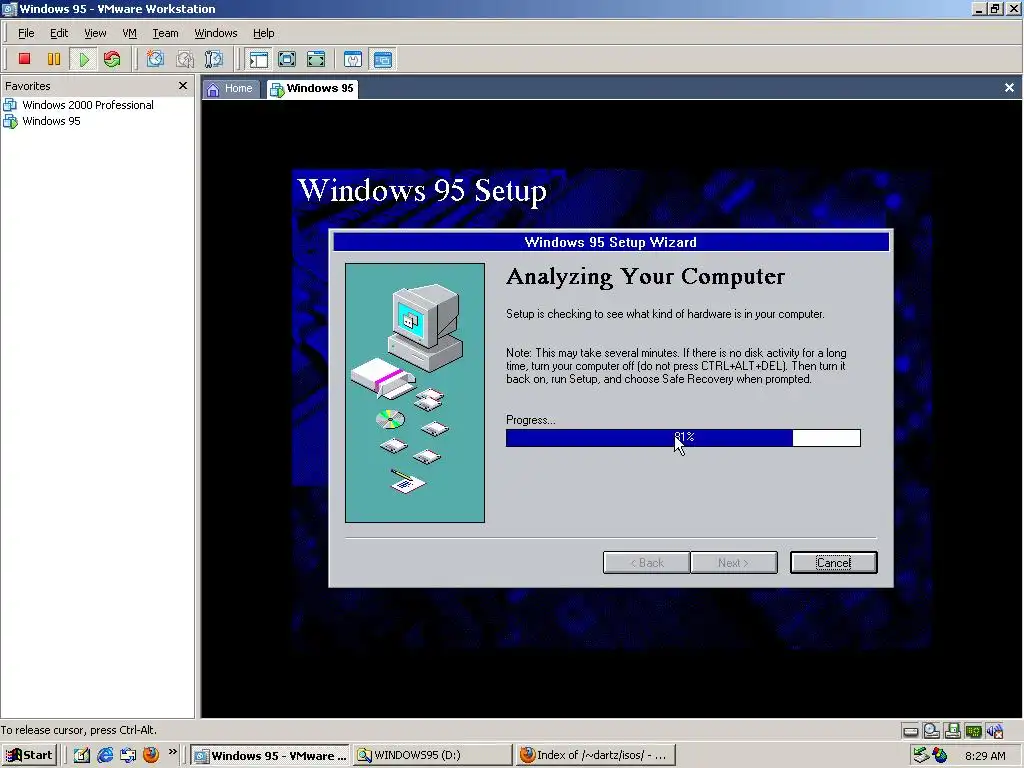Close the current VM tab with X
Viewport: 1024px width, 768px height.
1009,88
